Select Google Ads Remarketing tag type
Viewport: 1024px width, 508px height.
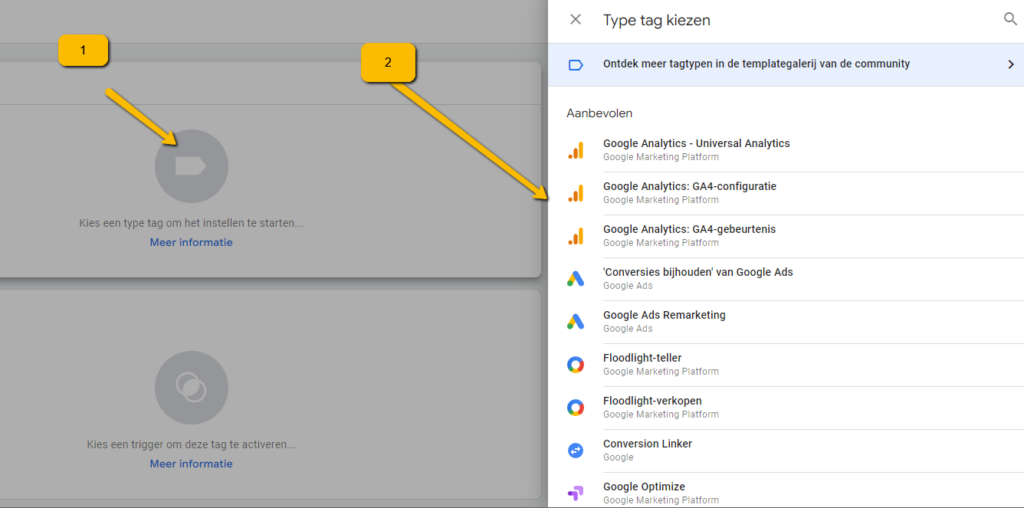(x=786, y=322)
